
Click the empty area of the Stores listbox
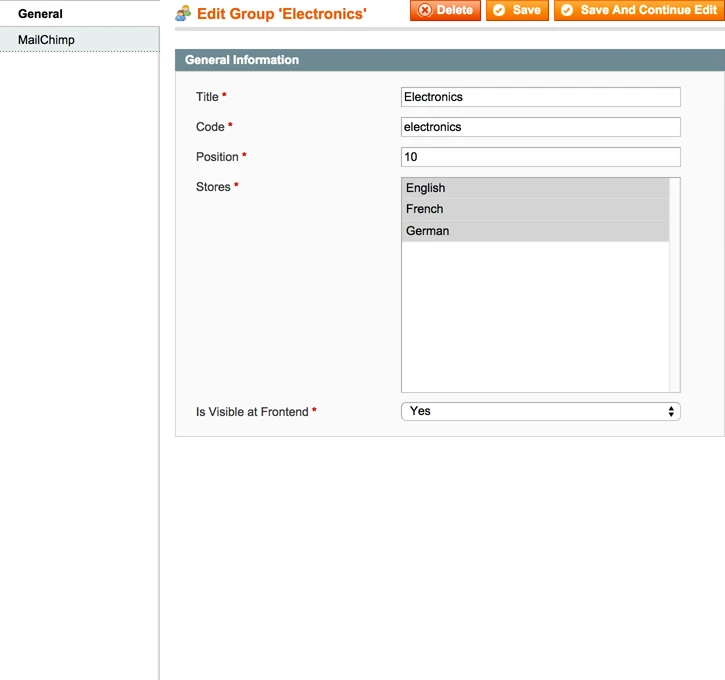535,320
